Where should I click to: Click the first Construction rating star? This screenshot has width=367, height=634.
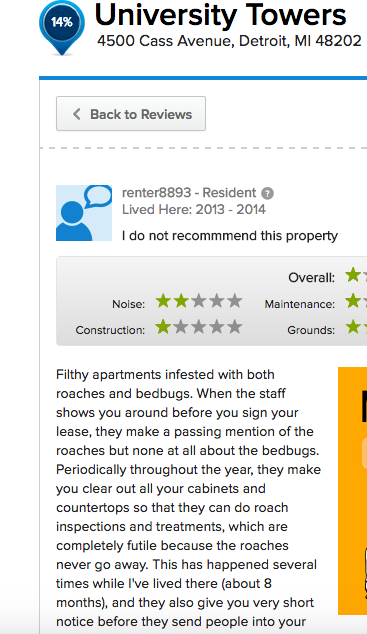(x=163, y=327)
